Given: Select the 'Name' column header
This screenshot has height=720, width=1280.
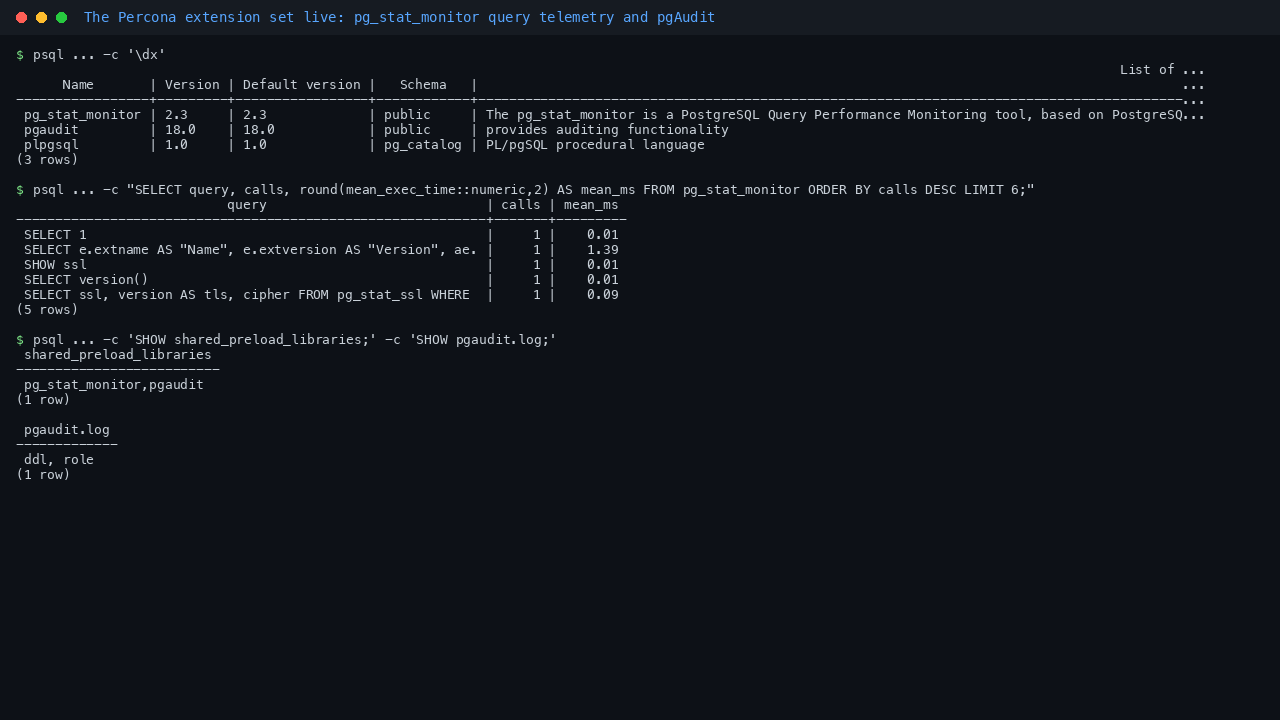Looking at the screenshot, I should tap(78, 85).
